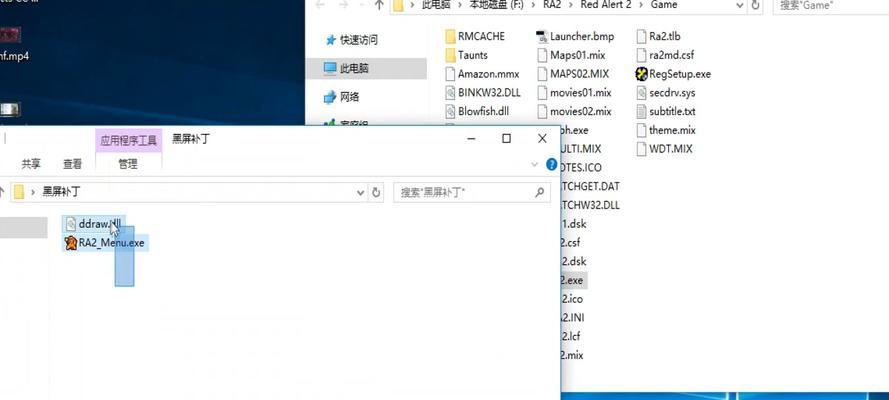Open the 应用程序工具 ribbon tab
Screen dimensions: 889x400
(x=129, y=141)
